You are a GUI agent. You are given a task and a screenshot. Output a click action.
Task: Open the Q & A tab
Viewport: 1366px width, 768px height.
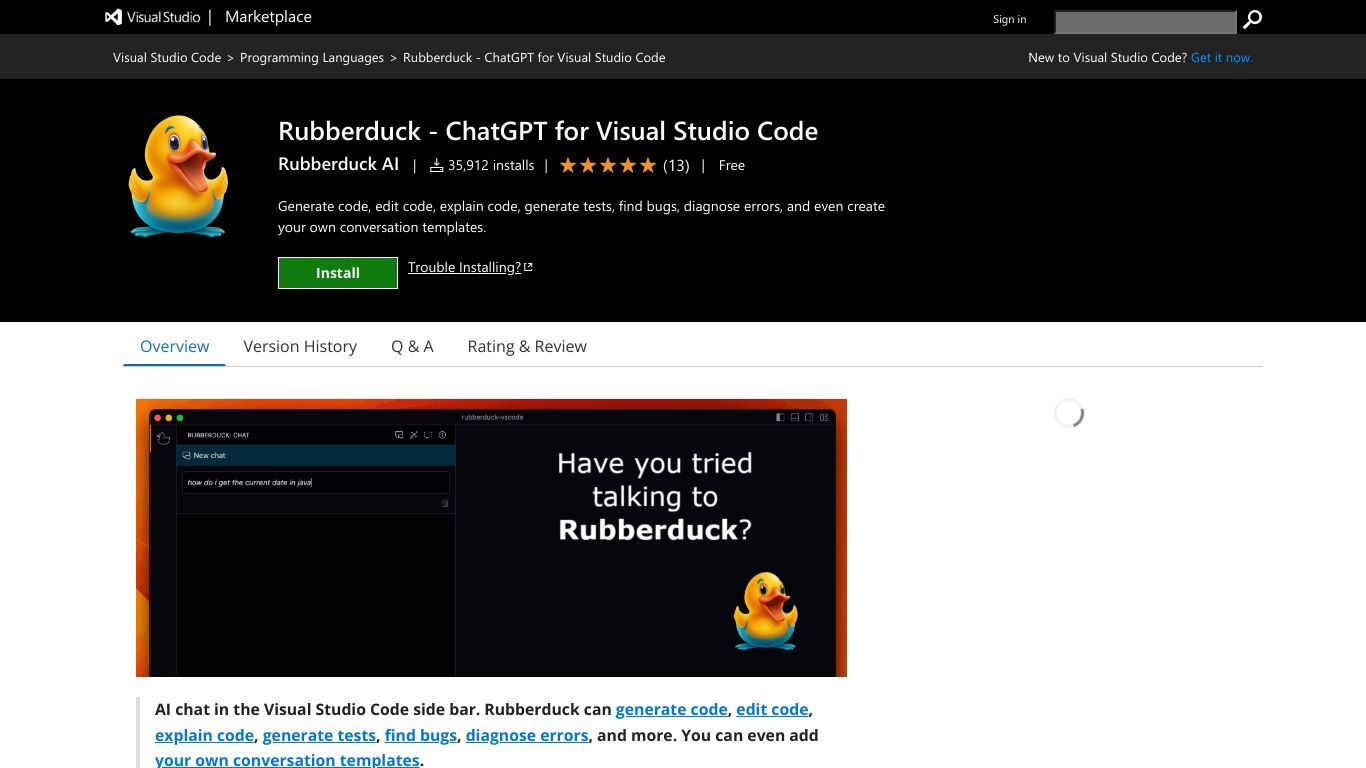click(x=412, y=346)
